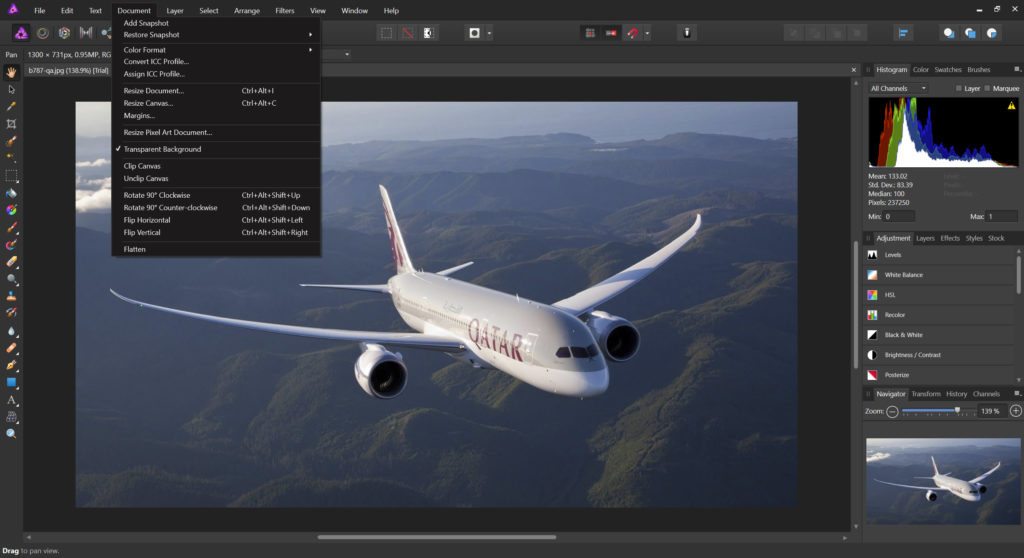Select the Paint Brush tool

[11, 227]
